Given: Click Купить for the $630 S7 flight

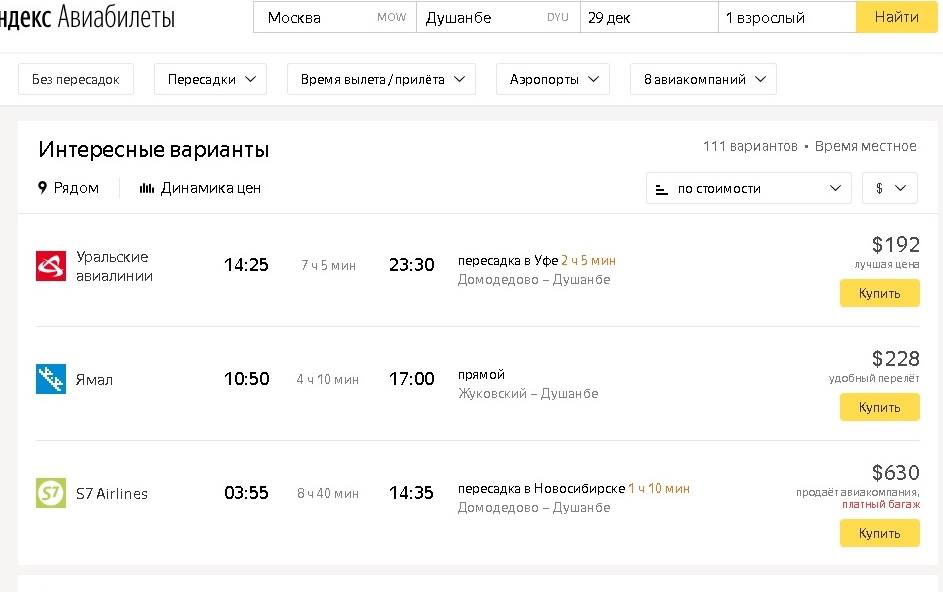Looking at the screenshot, I should click(879, 534).
